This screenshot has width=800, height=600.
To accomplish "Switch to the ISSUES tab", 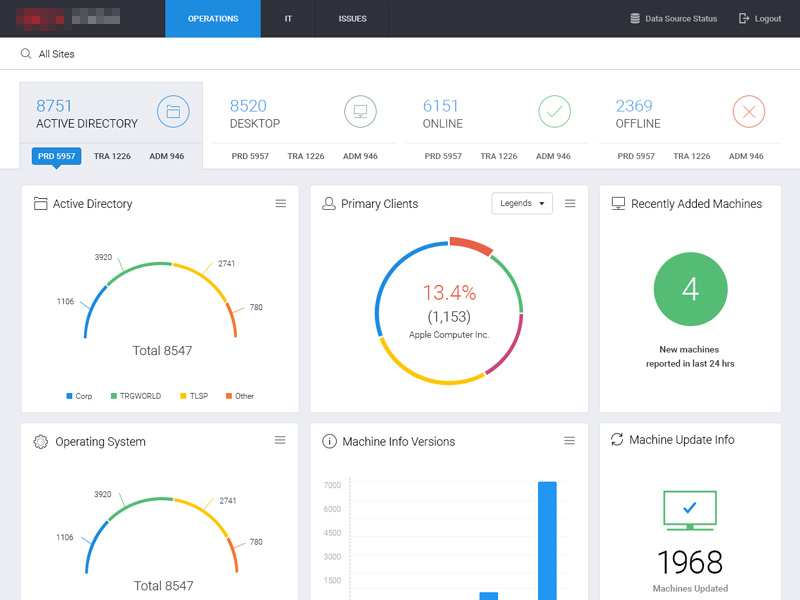I will 352,18.
